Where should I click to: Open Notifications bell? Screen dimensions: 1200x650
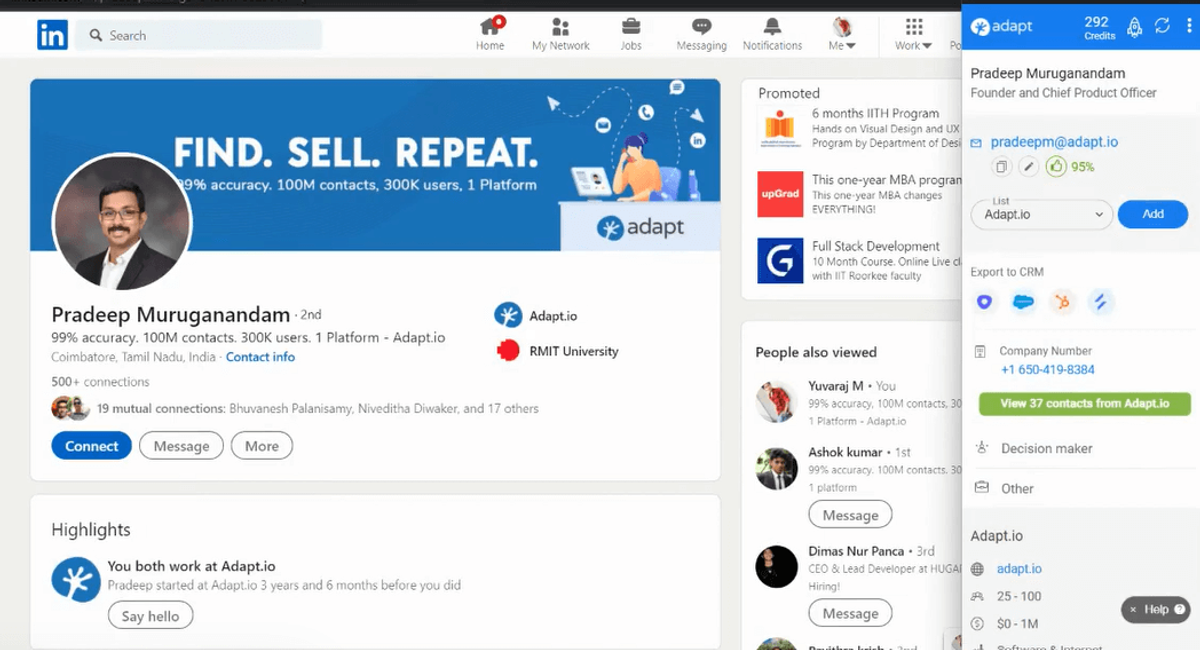click(772, 34)
